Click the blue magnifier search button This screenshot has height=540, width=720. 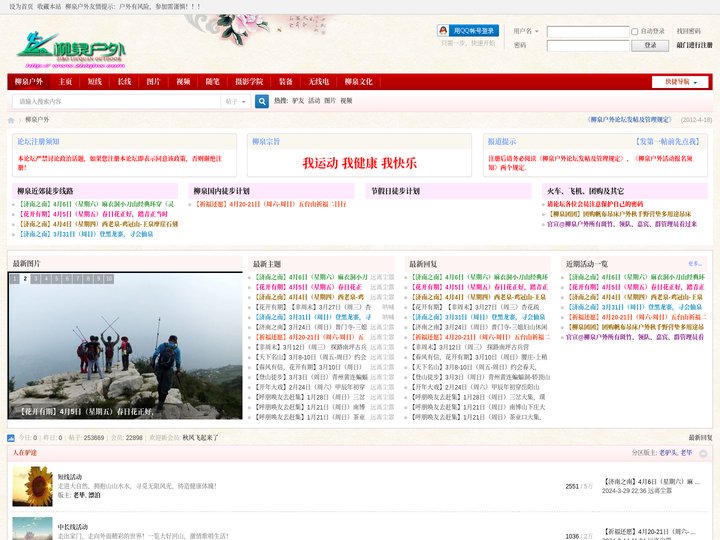pos(262,101)
